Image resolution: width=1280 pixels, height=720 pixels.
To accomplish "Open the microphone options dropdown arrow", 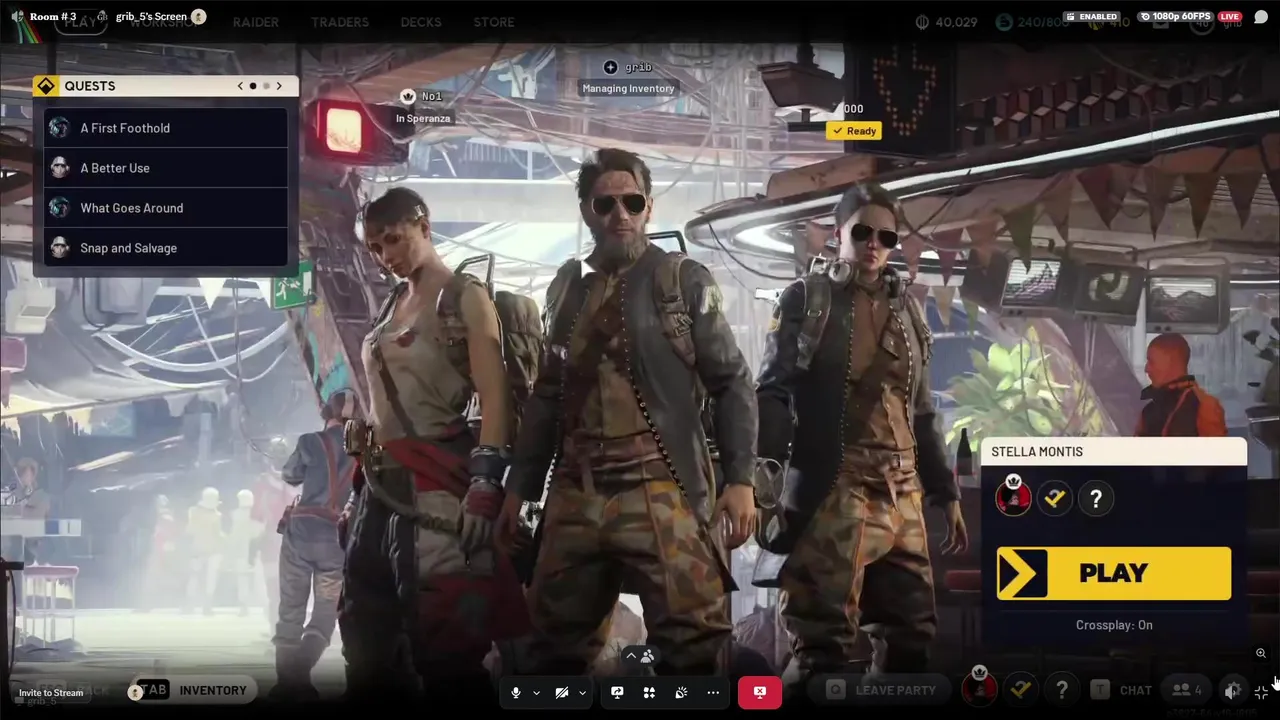I will coord(536,692).
